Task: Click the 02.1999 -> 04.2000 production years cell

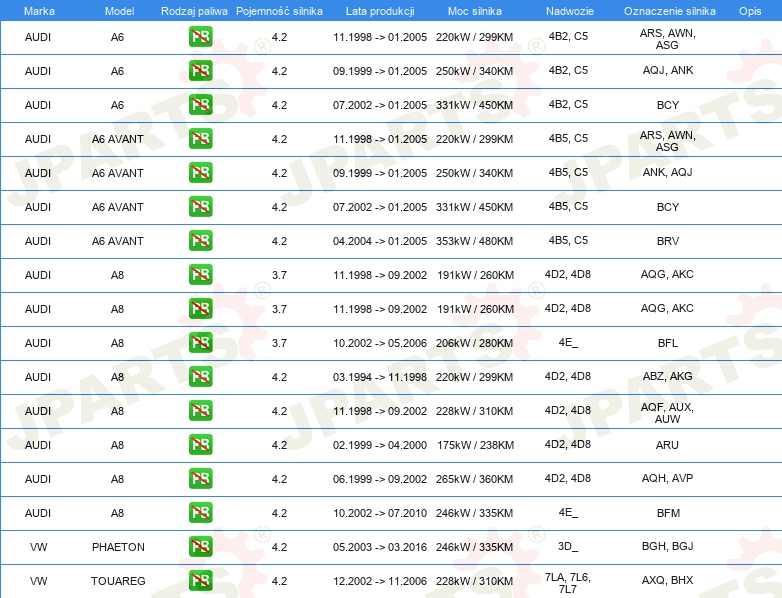Action: click(x=380, y=445)
